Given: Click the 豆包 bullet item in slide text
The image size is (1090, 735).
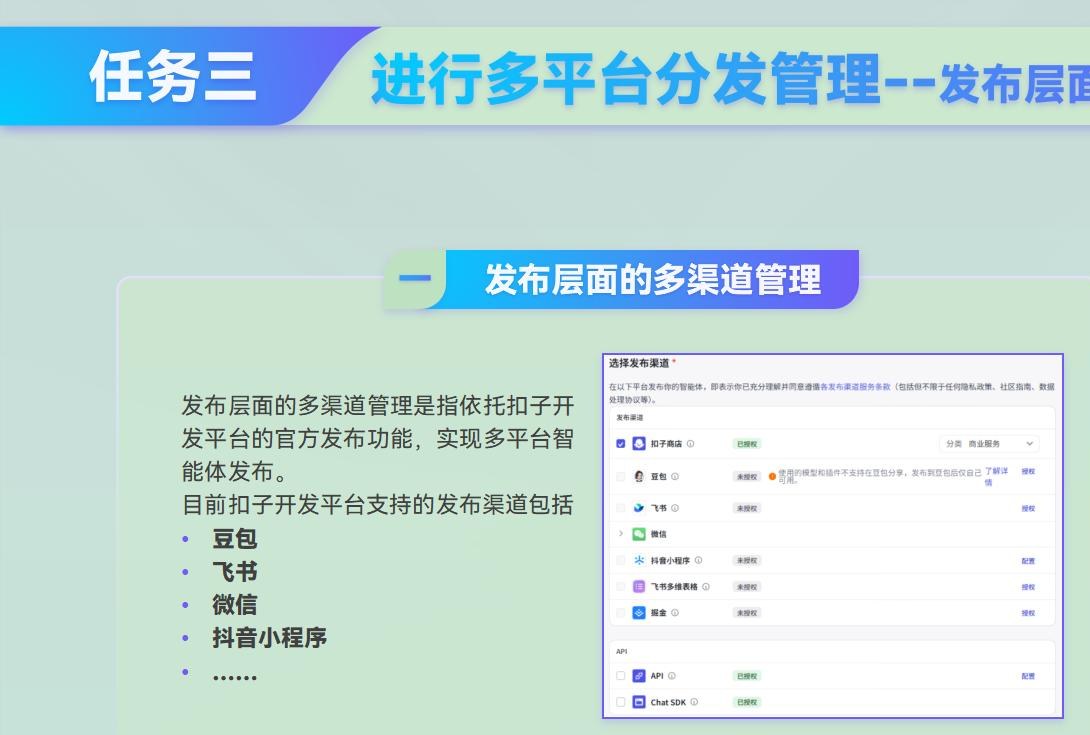Looking at the screenshot, I should tap(235, 539).
